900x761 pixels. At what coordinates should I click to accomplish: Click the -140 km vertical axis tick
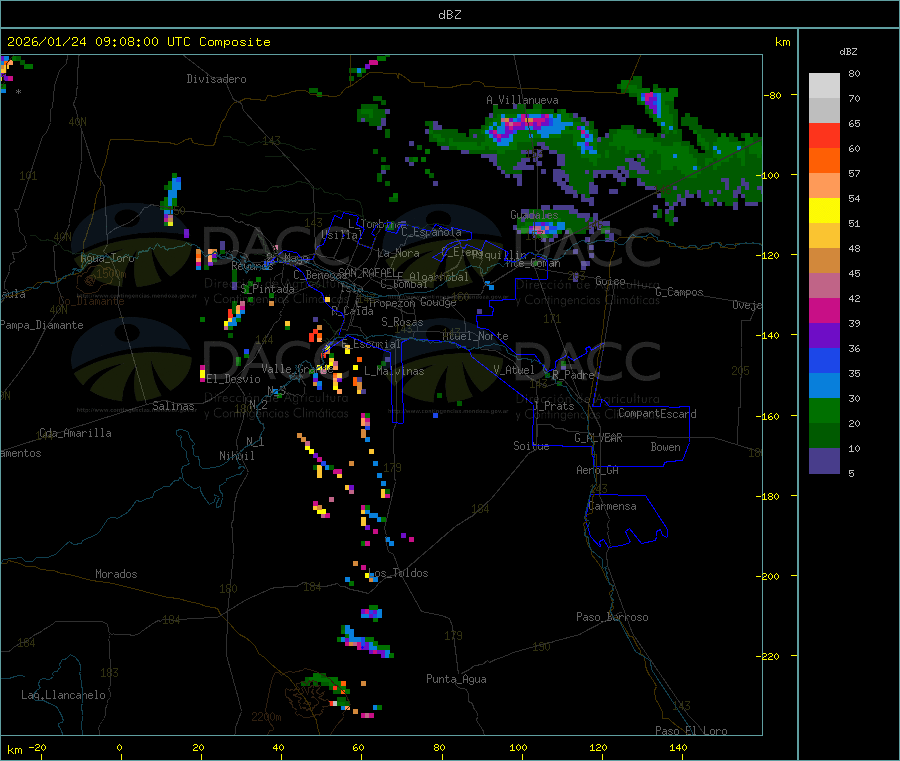770,336
